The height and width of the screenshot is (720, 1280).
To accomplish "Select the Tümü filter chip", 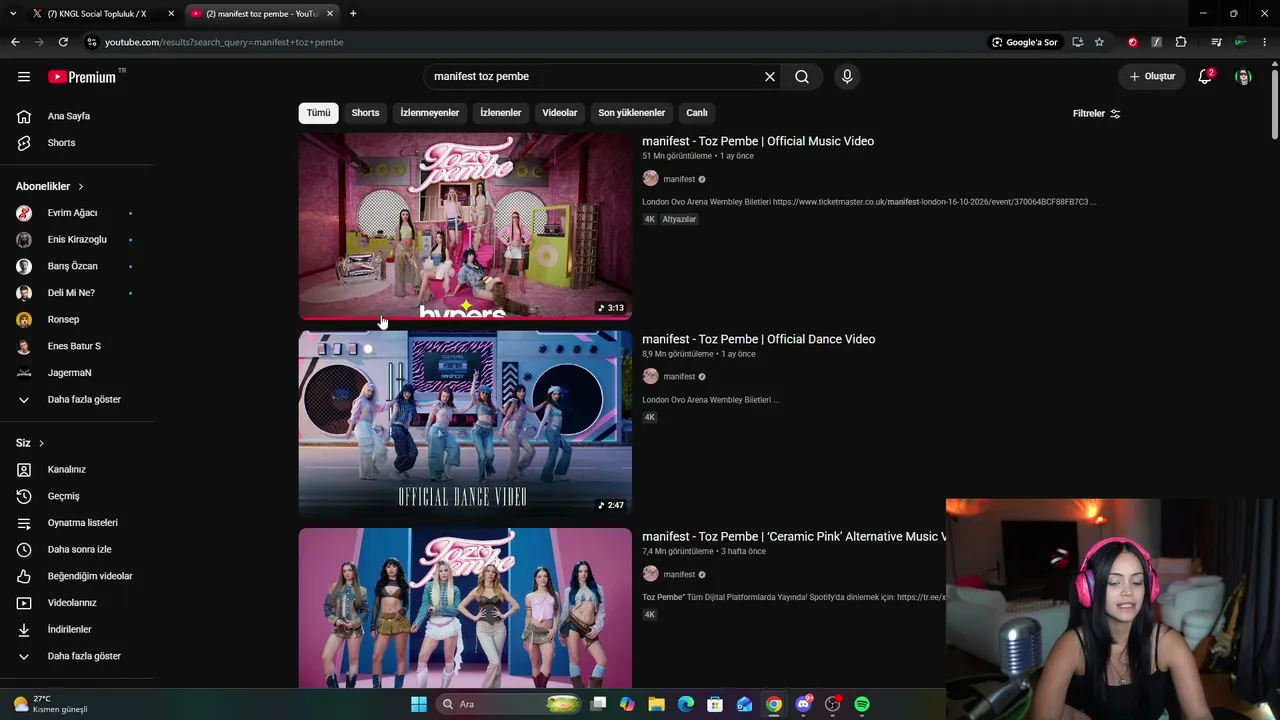I will pyautogui.click(x=318, y=113).
